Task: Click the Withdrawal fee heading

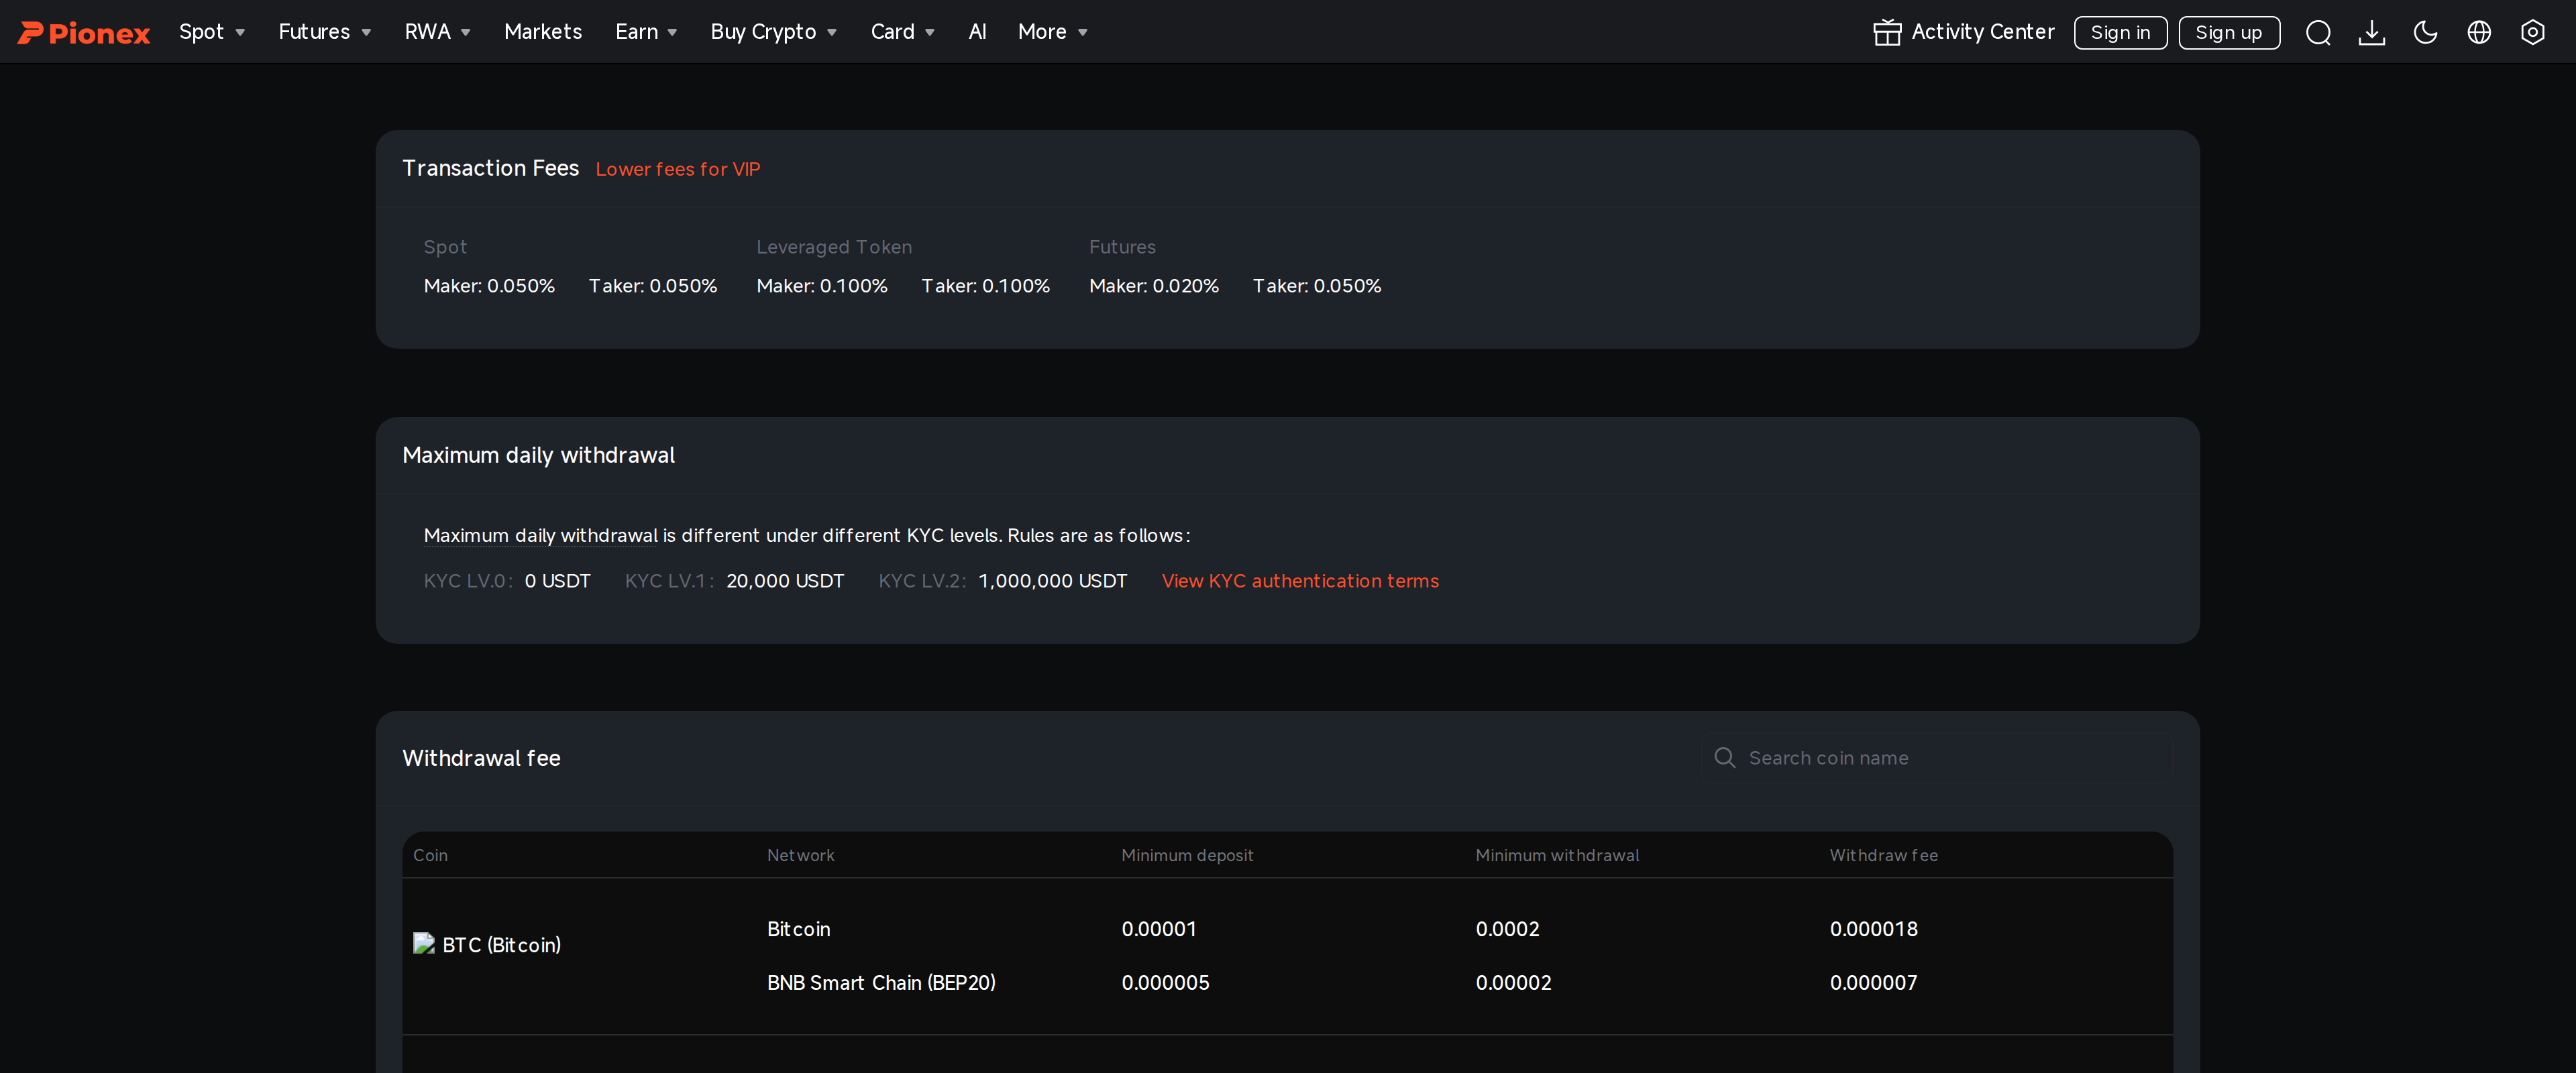Action: tap(481, 758)
